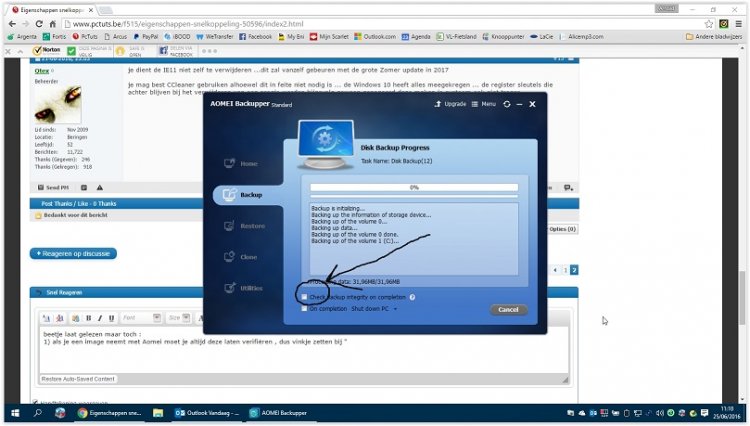
Task: Open the Facebook bookmark
Action: 255,36
